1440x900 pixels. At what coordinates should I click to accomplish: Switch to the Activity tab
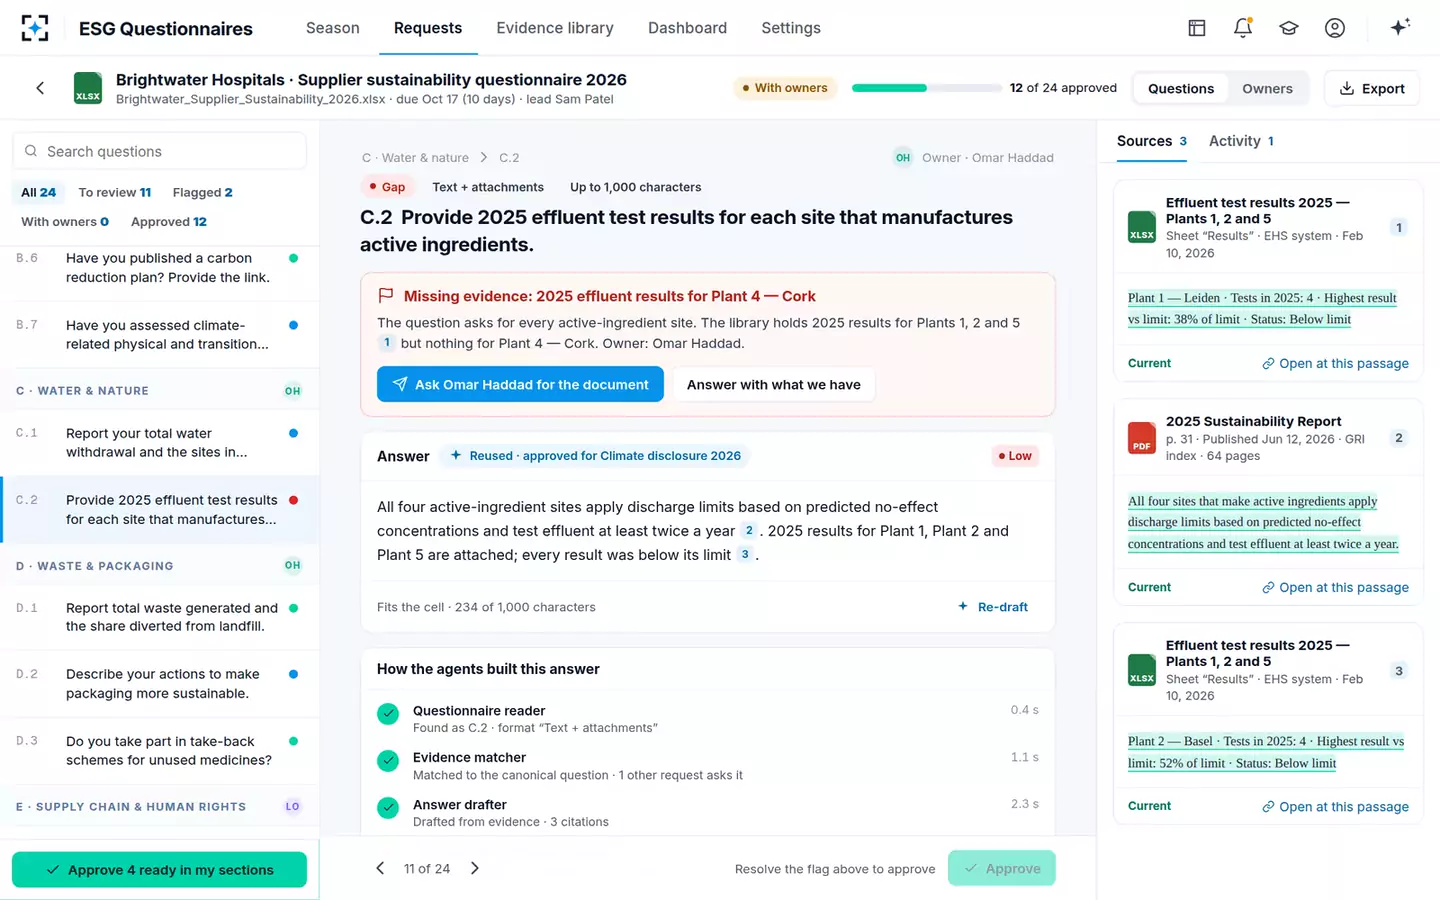point(1241,141)
